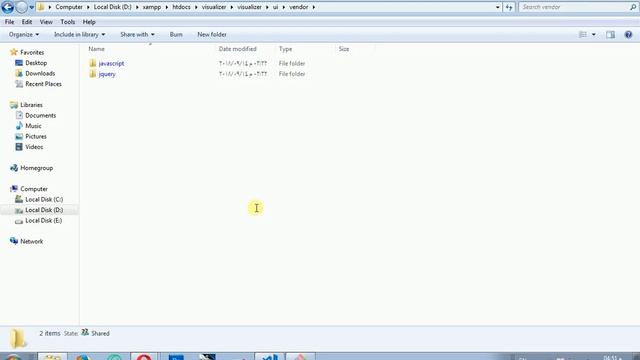640x360 pixels.
Task: Sort by the Type column header
Action: point(285,49)
